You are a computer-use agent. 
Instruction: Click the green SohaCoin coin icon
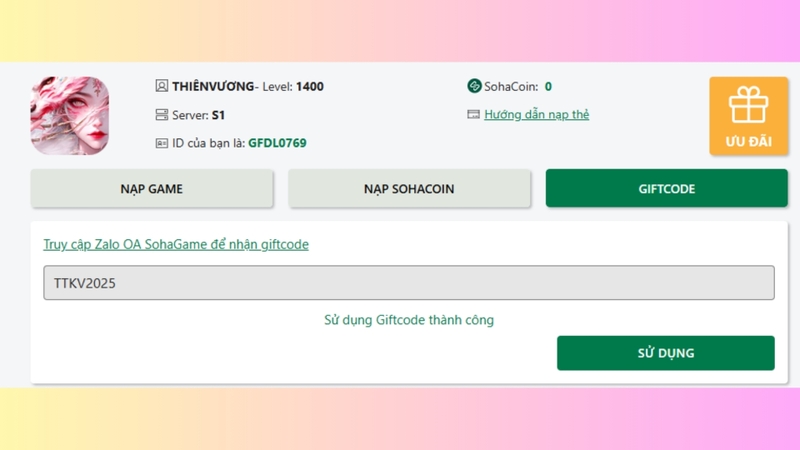click(x=474, y=86)
